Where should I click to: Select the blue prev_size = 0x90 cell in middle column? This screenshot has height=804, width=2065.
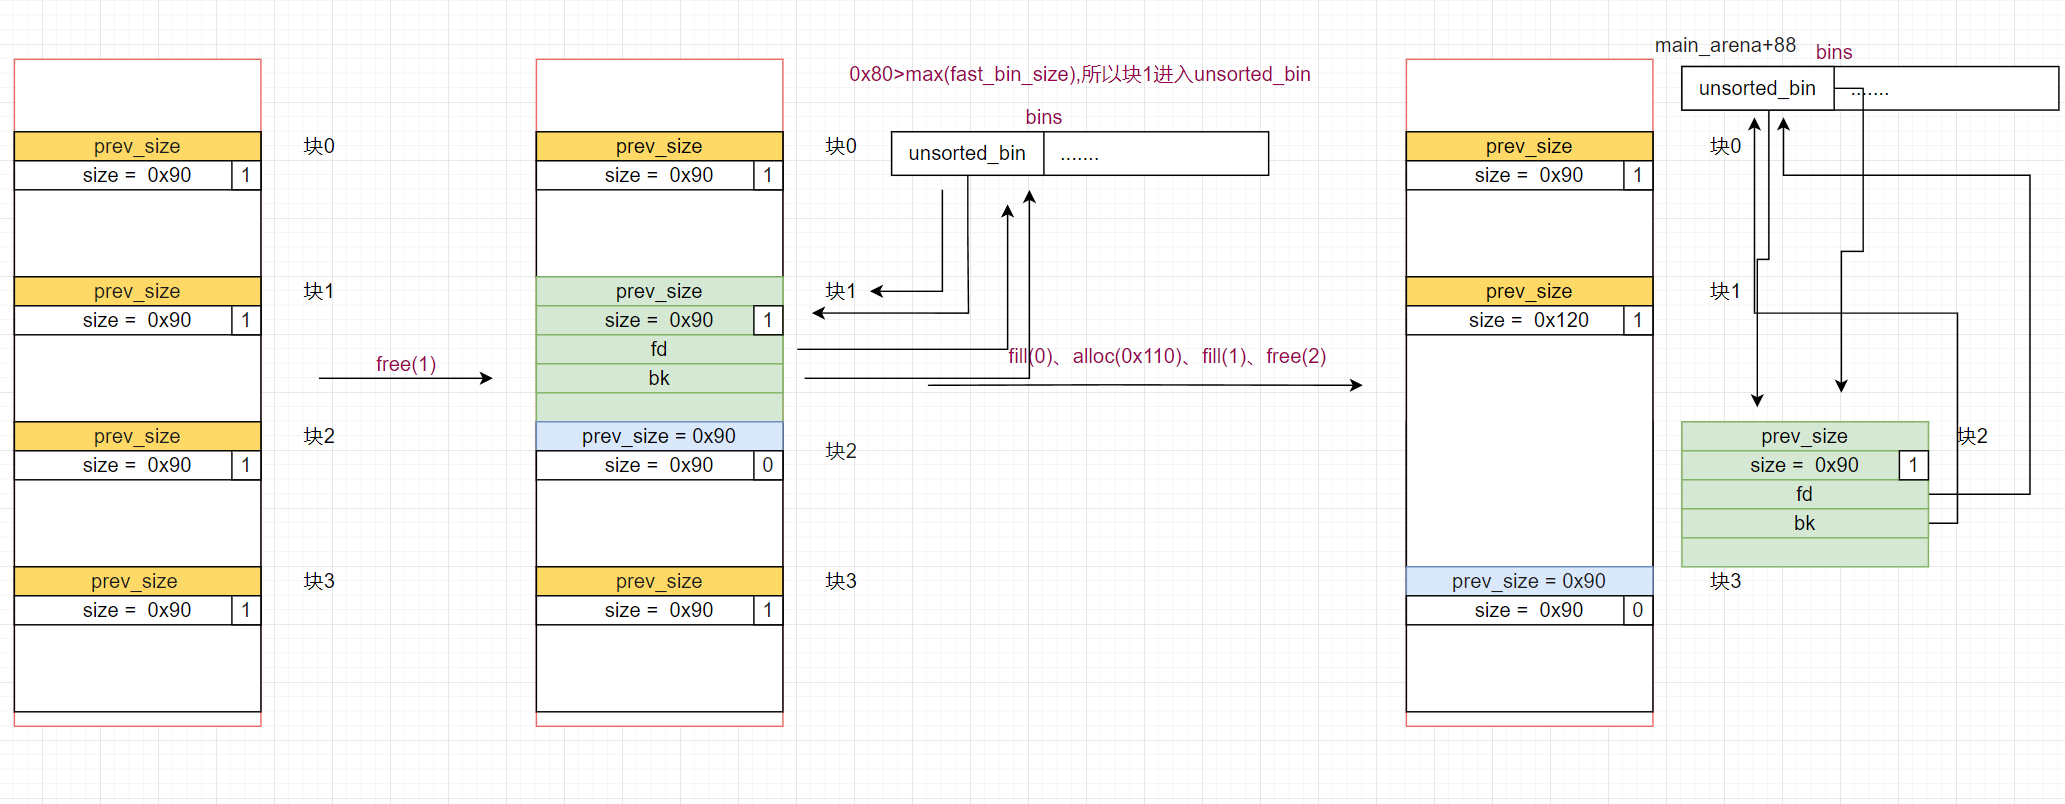click(658, 436)
